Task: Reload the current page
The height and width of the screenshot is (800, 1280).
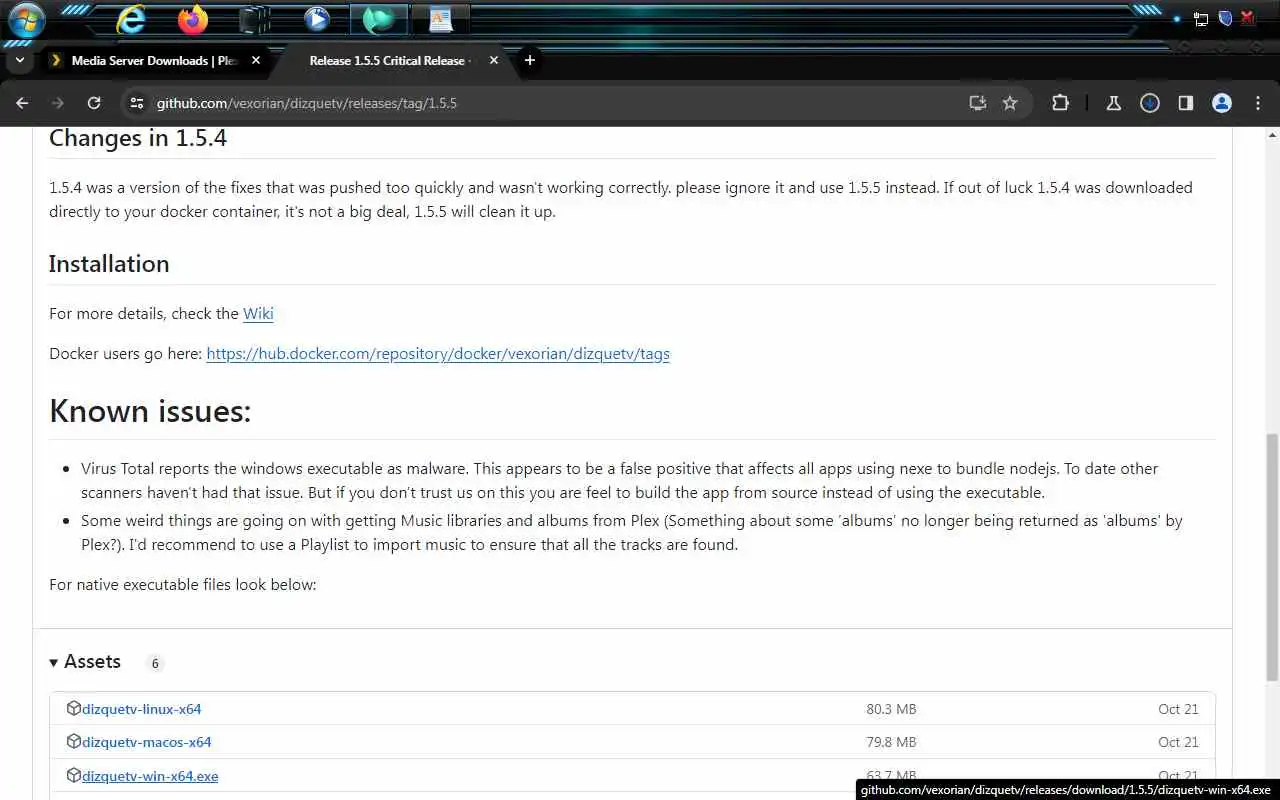Action: tap(94, 103)
